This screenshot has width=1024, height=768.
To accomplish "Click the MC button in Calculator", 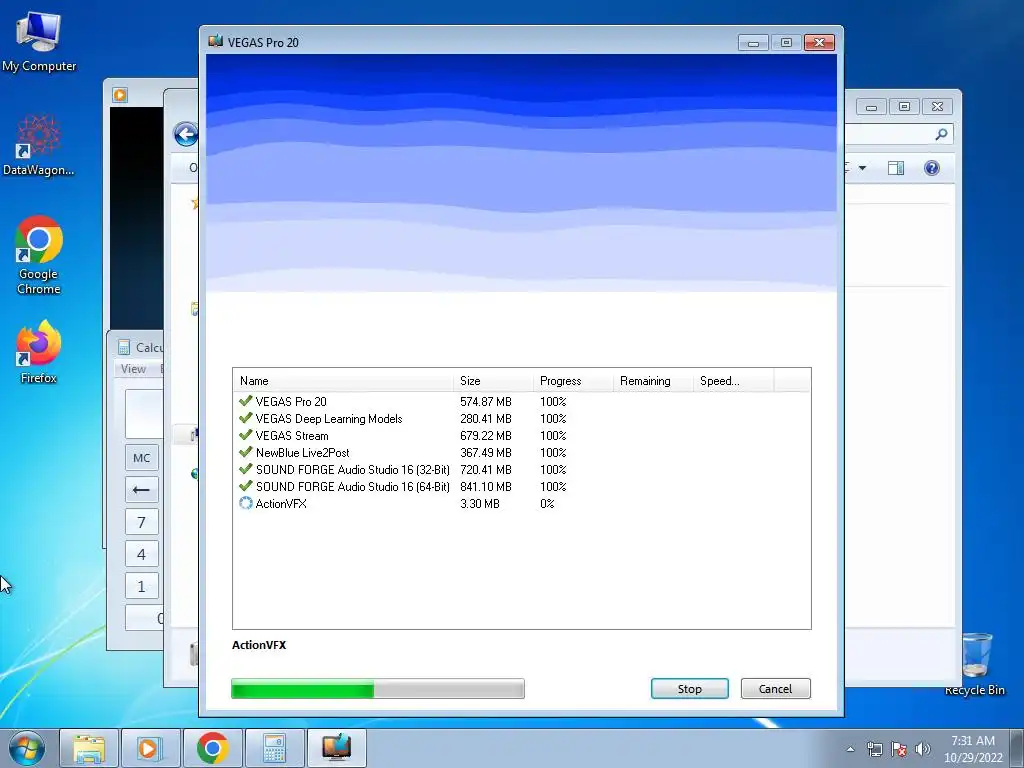I will pyautogui.click(x=142, y=458).
